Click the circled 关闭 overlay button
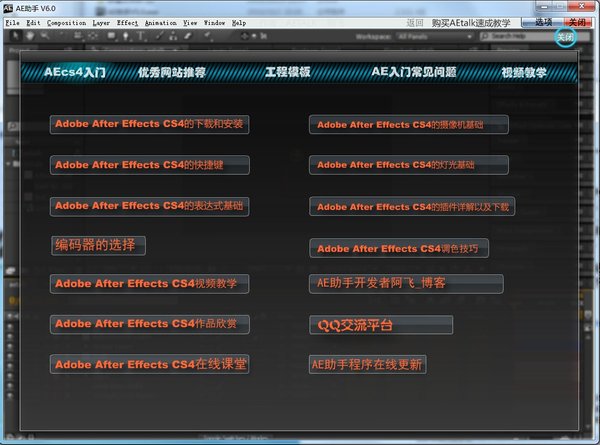Image resolution: width=600 pixels, height=445 pixels. (x=565, y=37)
